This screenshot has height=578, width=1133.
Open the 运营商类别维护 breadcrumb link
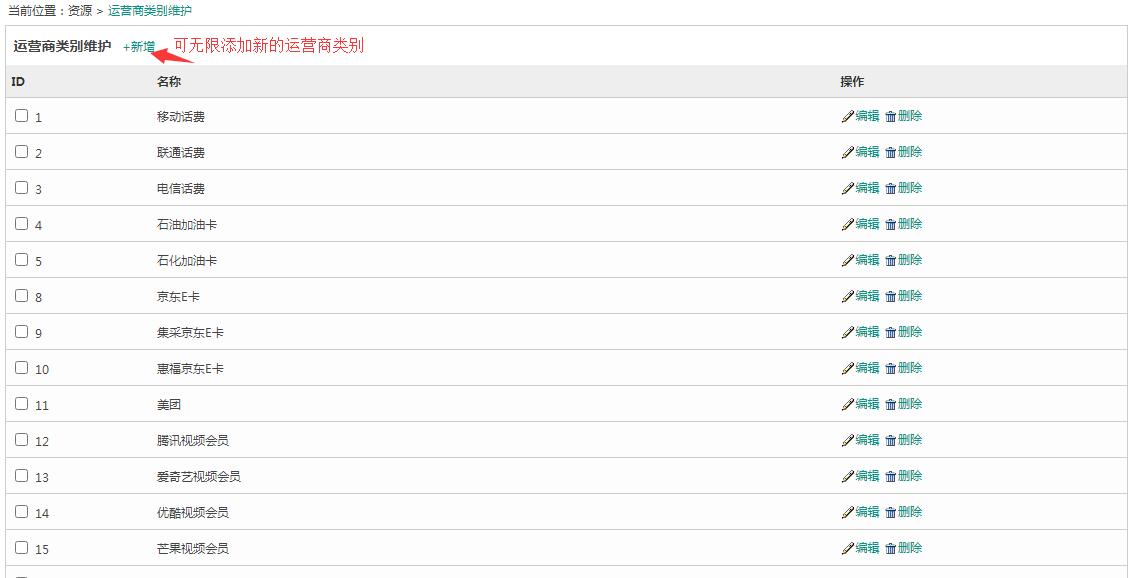click(x=150, y=11)
